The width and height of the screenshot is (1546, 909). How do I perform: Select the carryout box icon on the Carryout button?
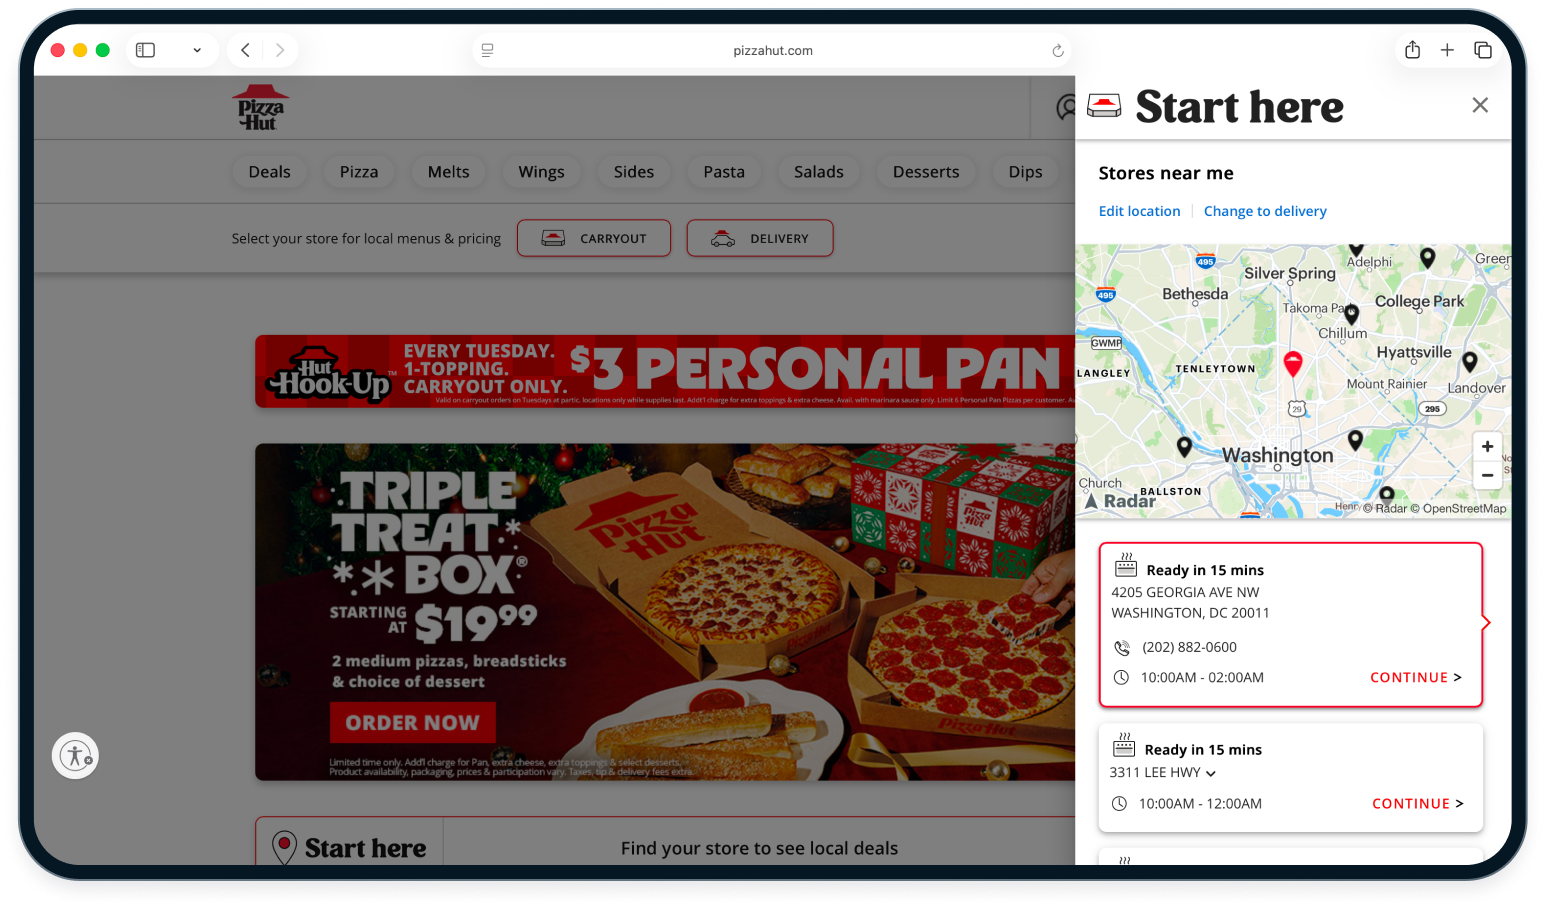[x=552, y=237]
